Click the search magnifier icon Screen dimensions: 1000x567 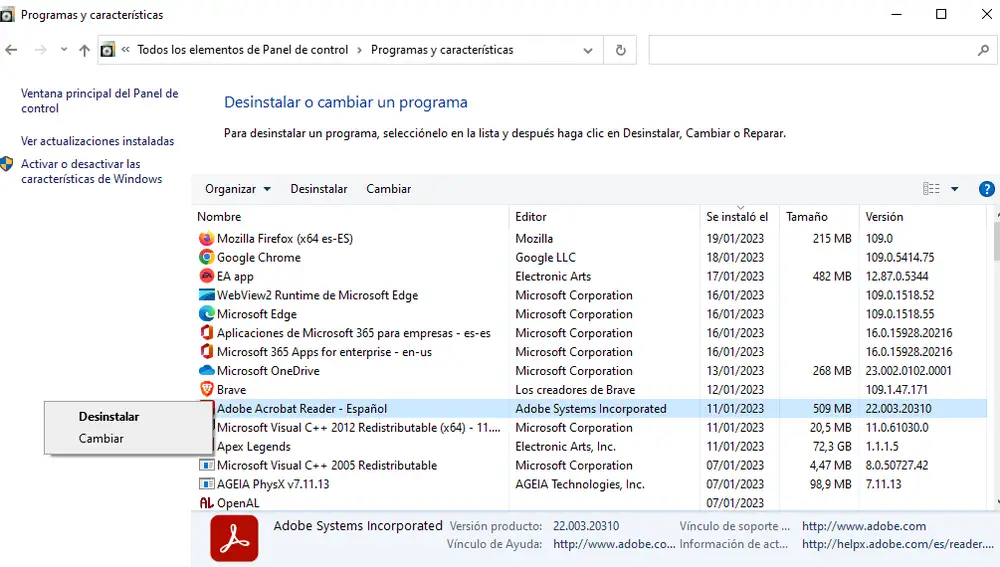point(983,50)
